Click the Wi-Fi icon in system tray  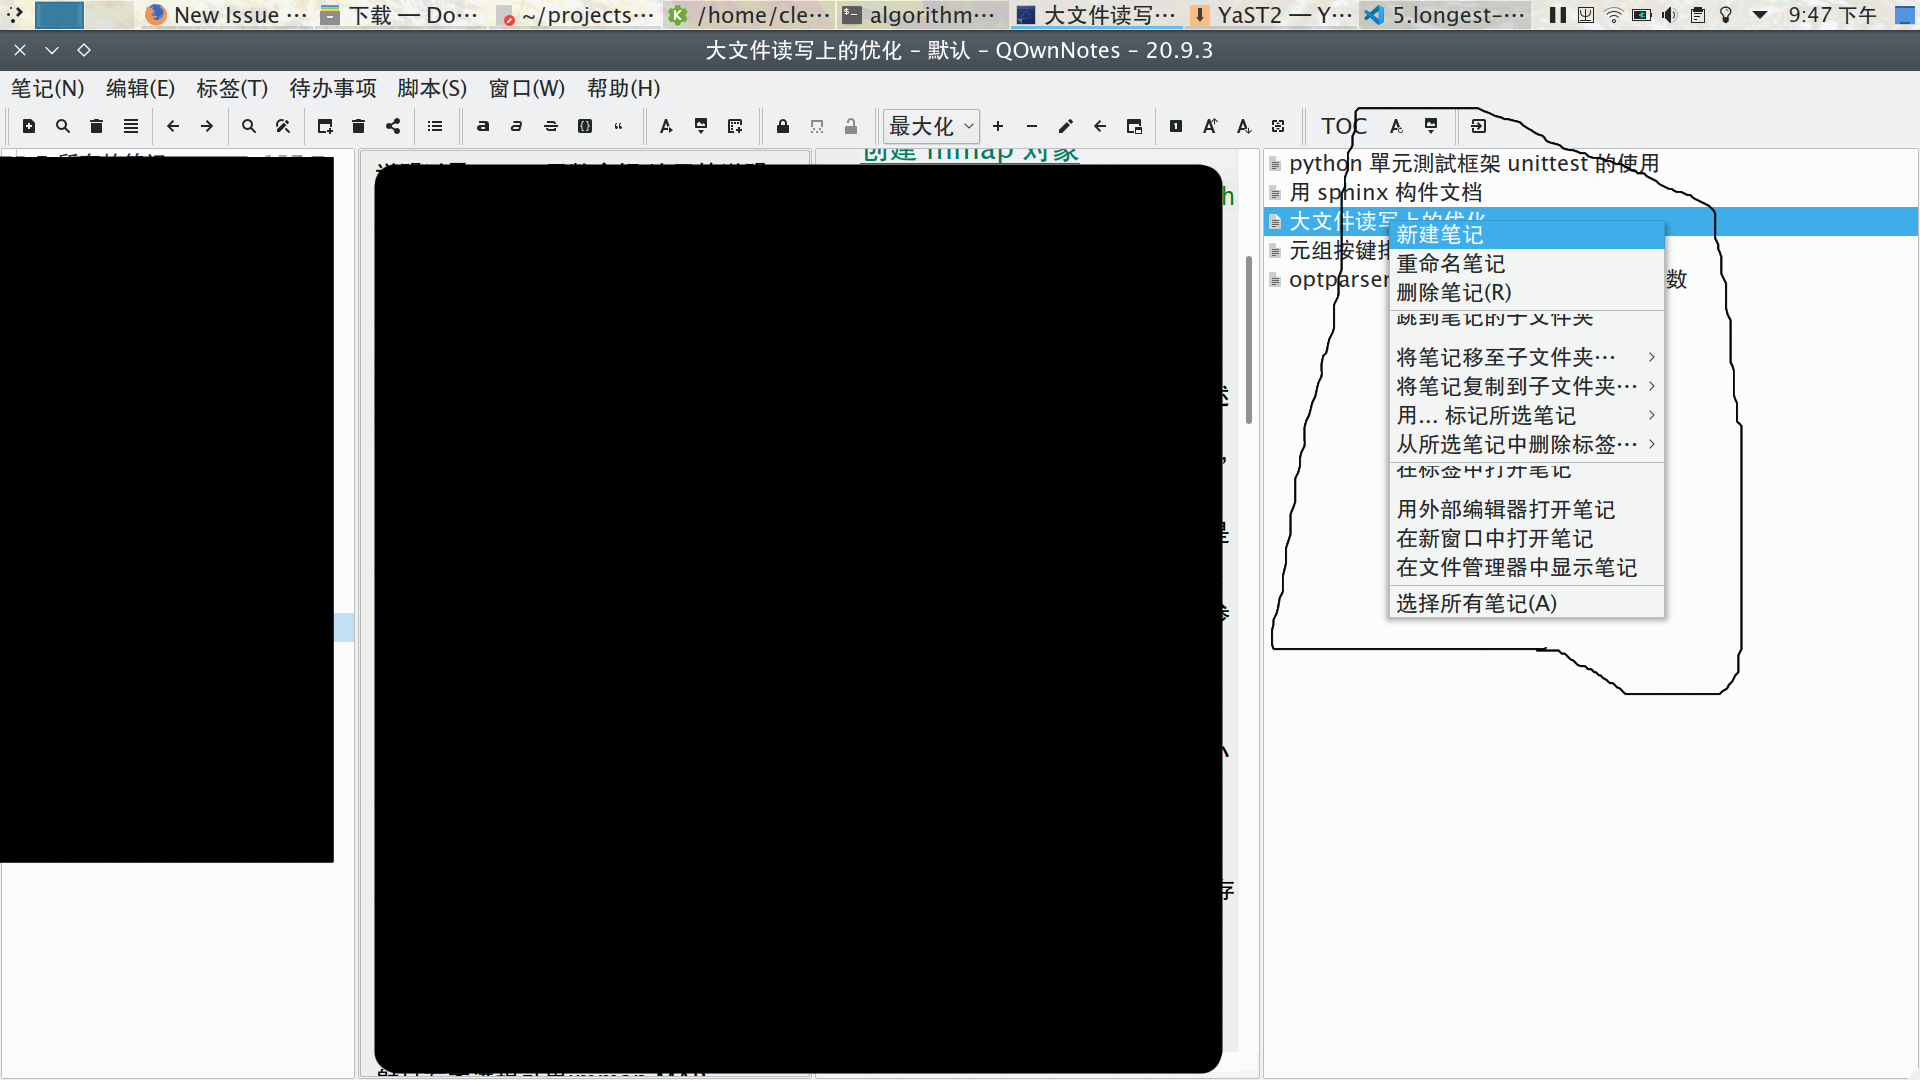pos(1613,15)
